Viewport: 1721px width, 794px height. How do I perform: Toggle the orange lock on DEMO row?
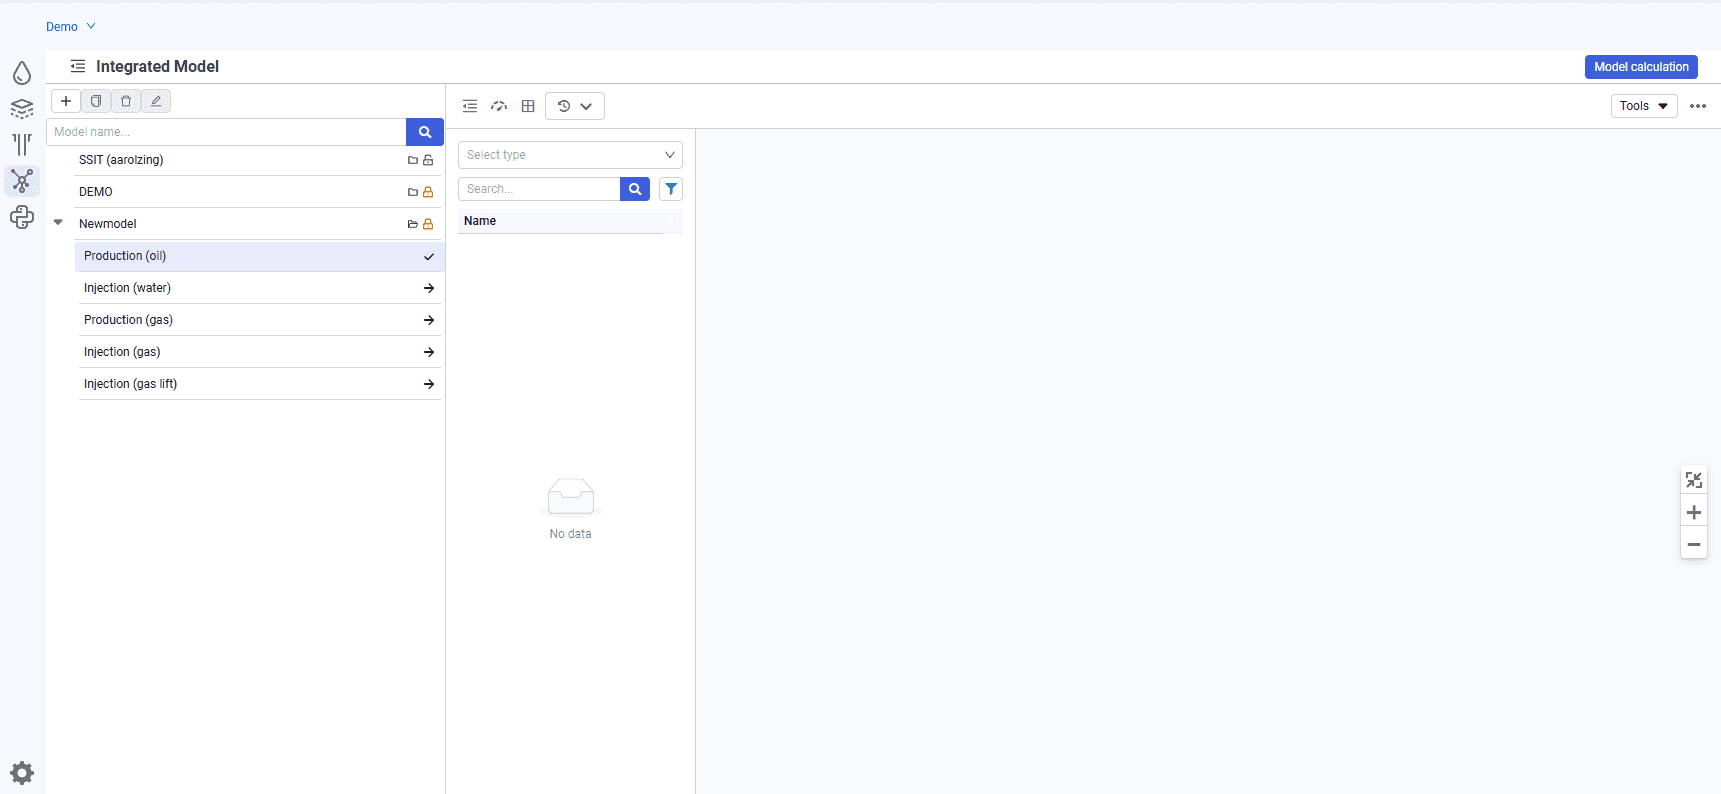tap(428, 192)
